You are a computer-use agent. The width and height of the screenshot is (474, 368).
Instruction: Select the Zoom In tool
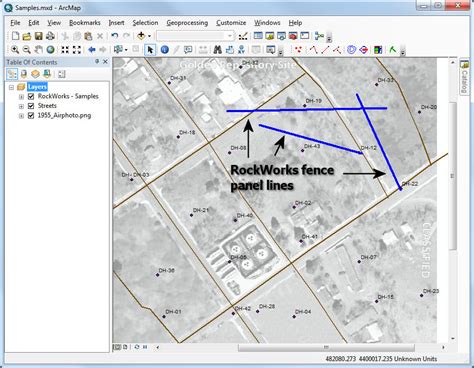point(15,50)
